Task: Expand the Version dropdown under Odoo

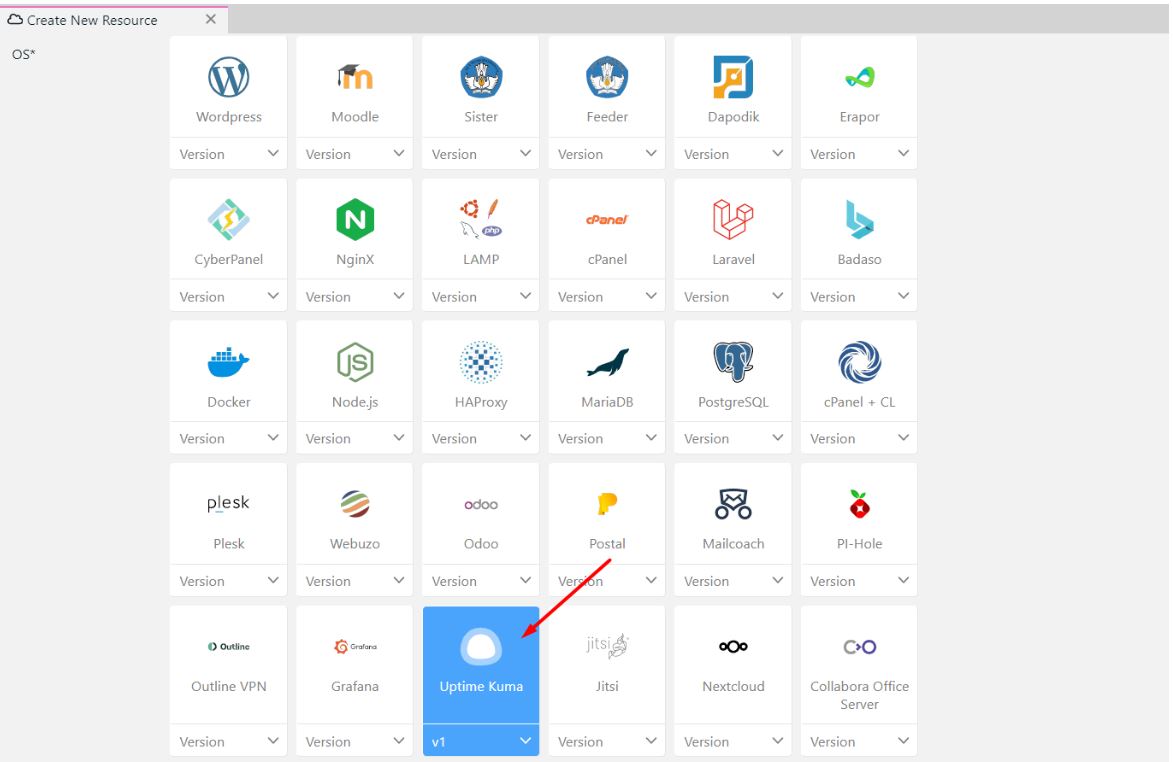Action: click(x=481, y=581)
